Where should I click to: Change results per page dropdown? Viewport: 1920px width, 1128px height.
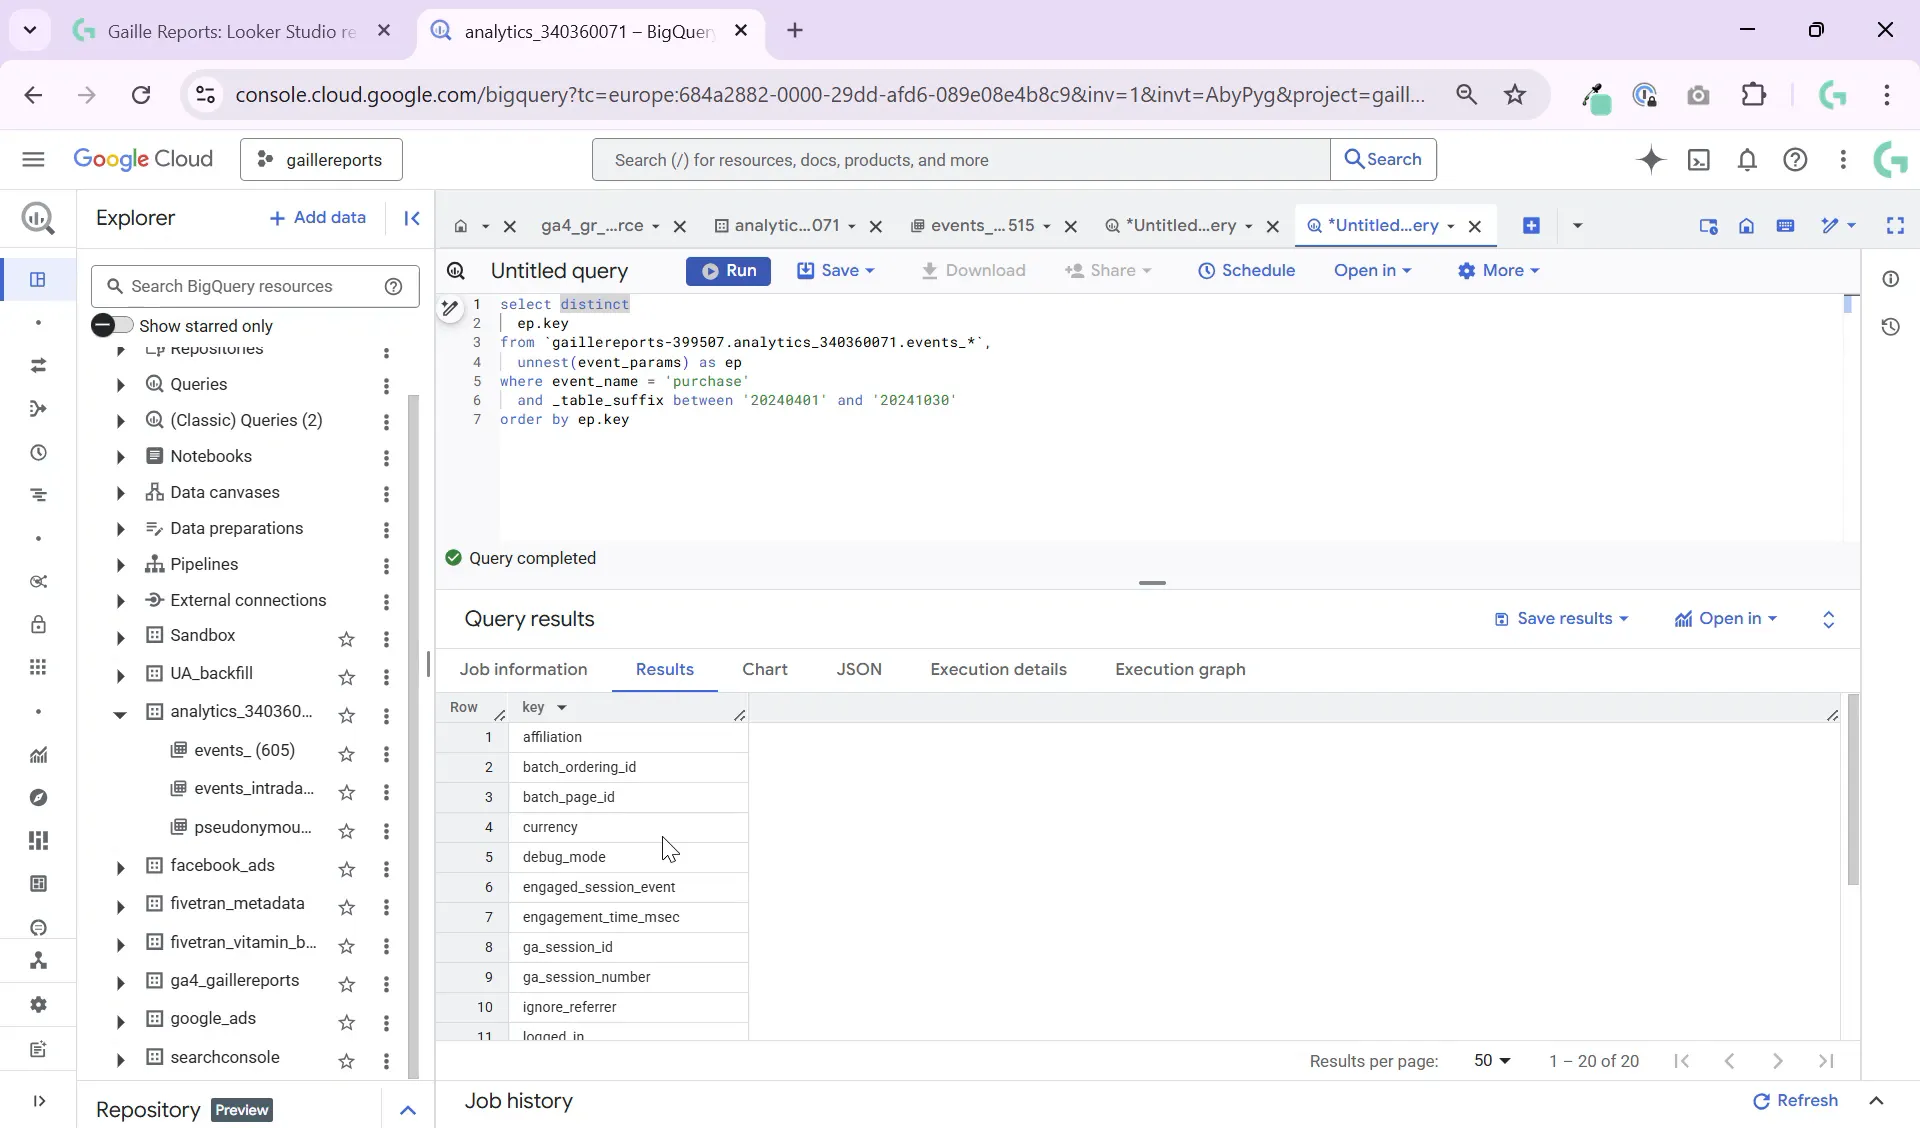[1492, 1061]
